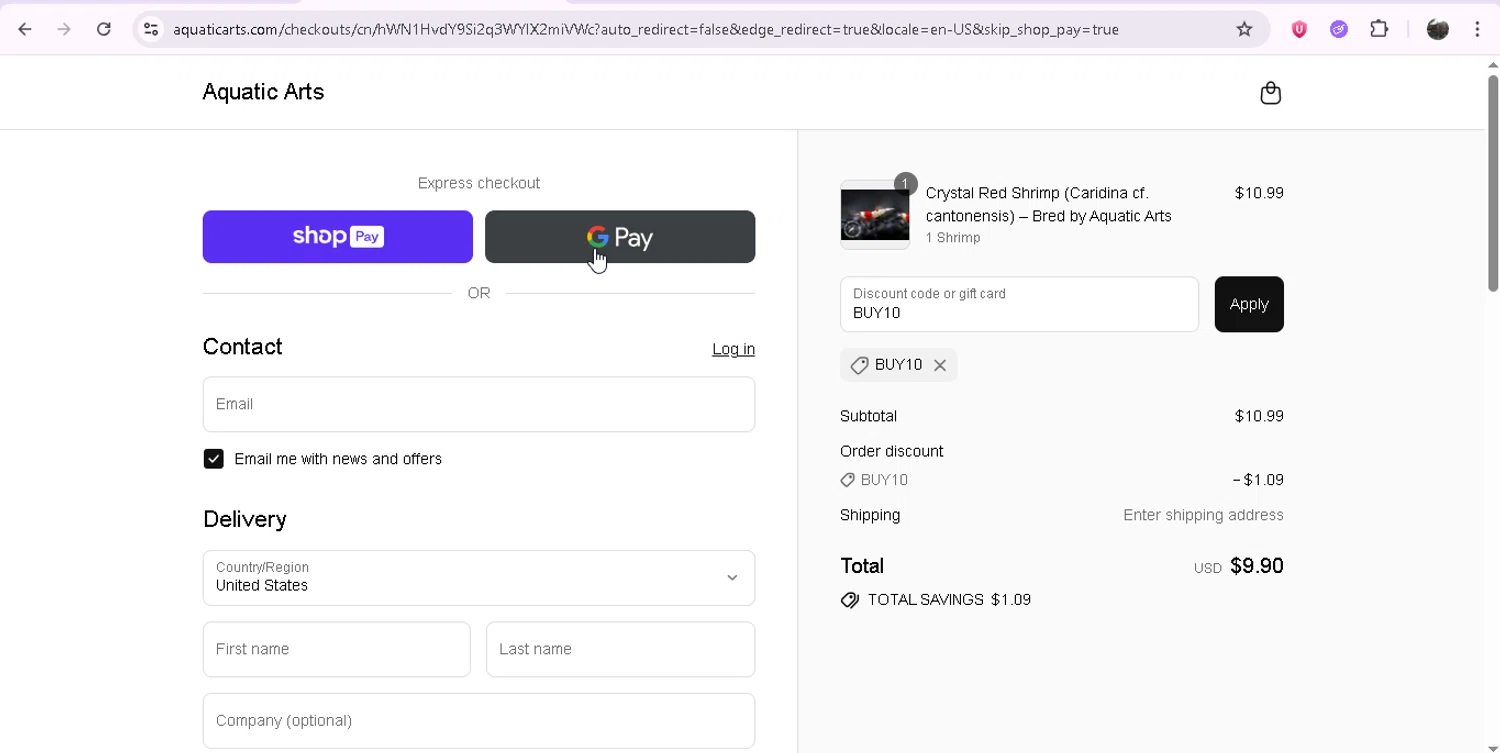Click the 'TOTAL SAVINGS $1.09' text
1500x753 pixels.
(x=949, y=600)
